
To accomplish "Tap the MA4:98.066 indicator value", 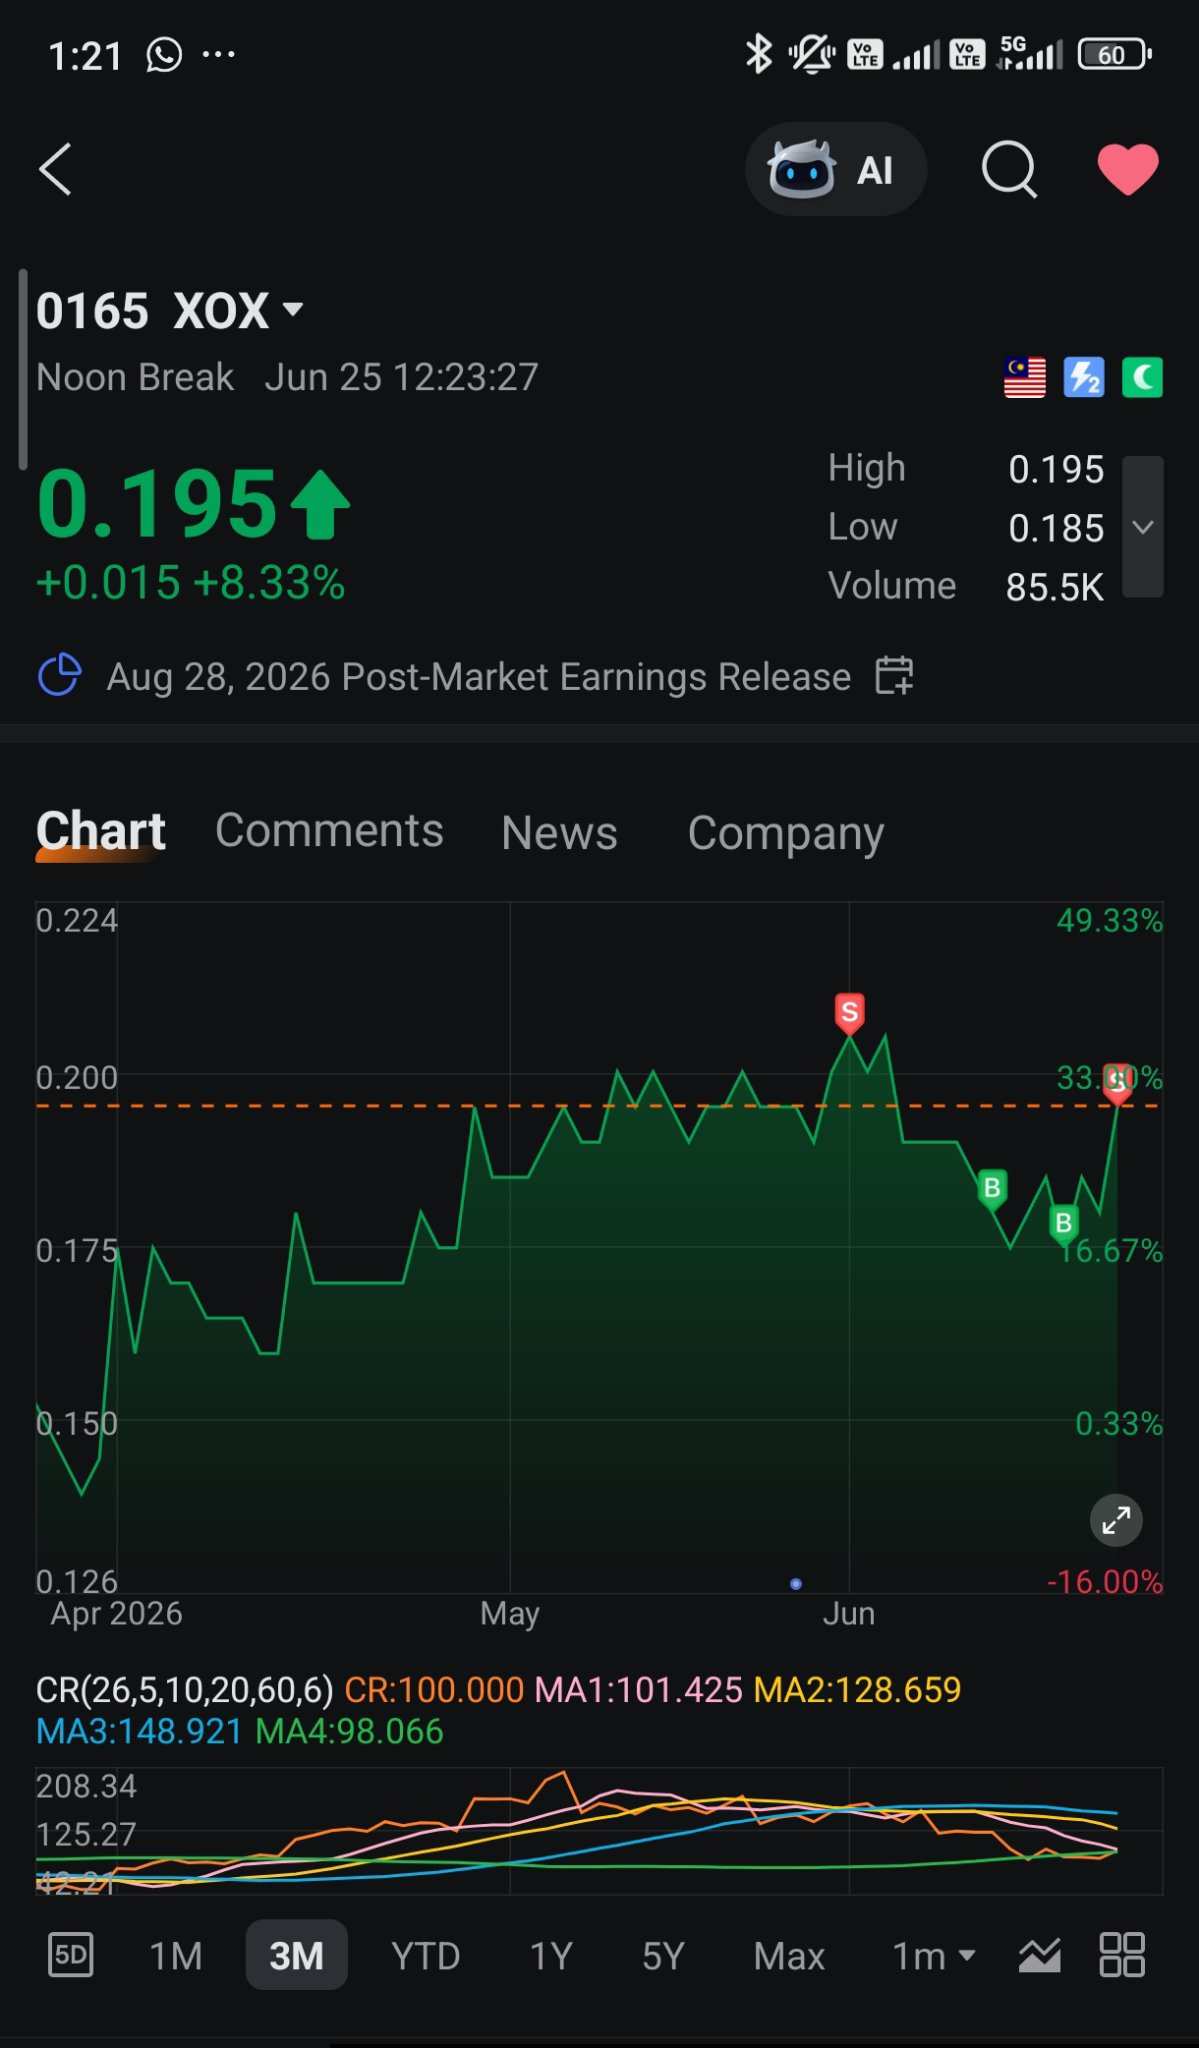I will 349,1732.
